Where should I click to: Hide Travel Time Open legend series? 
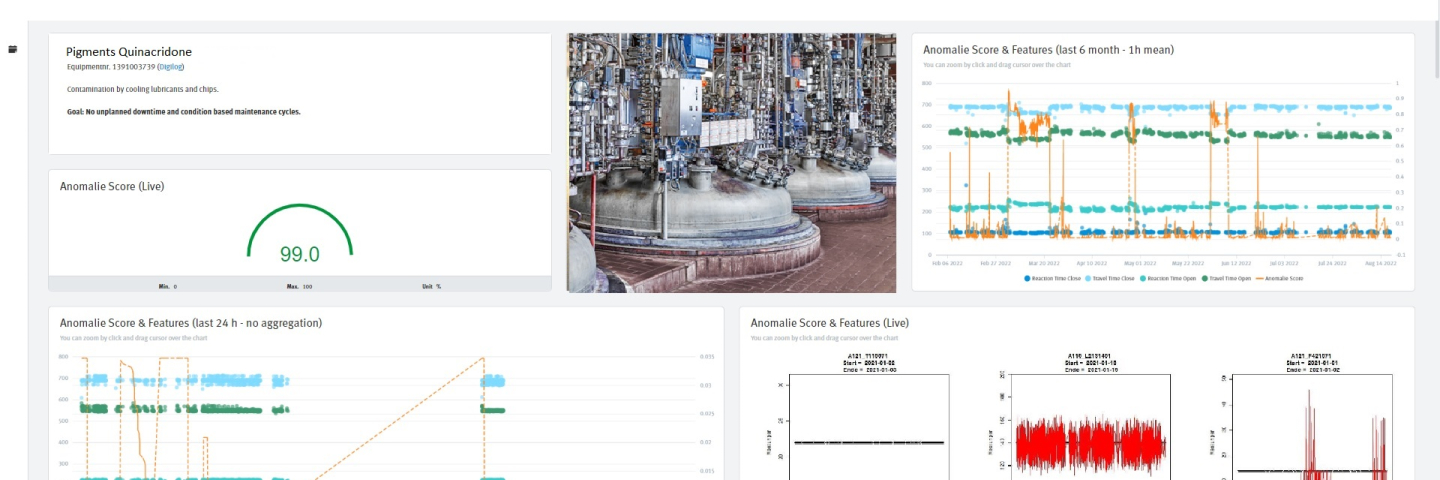(1228, 278)
